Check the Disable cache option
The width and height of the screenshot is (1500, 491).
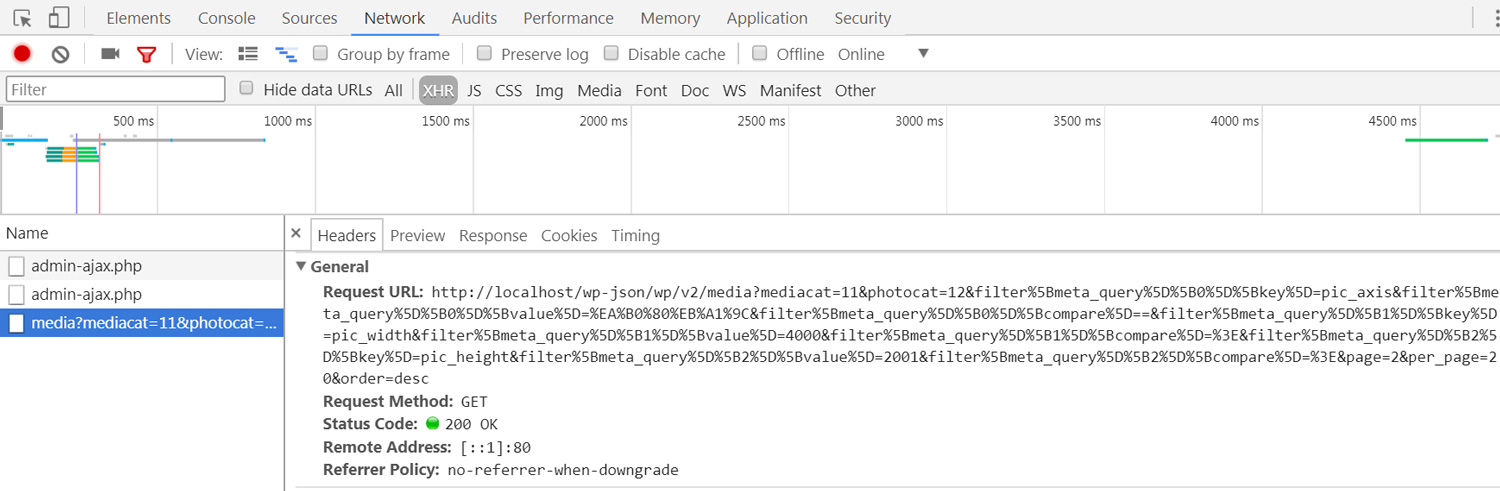point(611,53)
